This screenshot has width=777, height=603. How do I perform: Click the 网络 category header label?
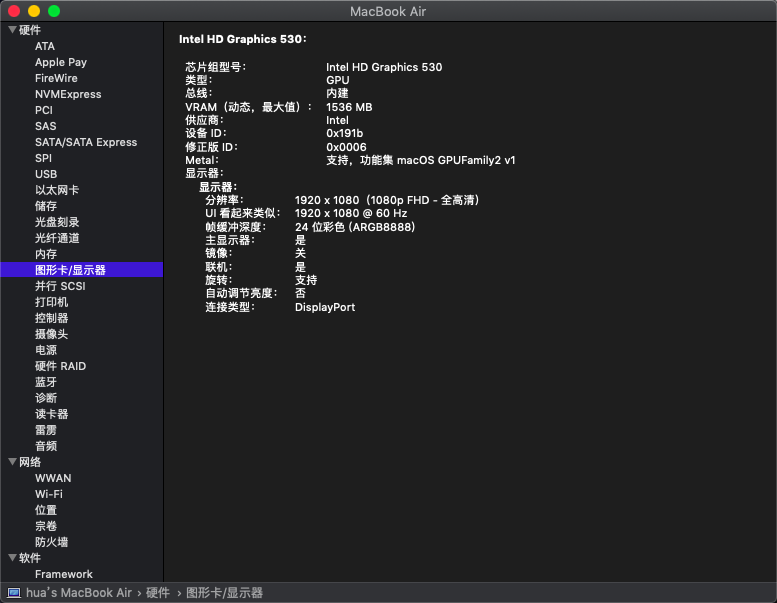point(30,462)
